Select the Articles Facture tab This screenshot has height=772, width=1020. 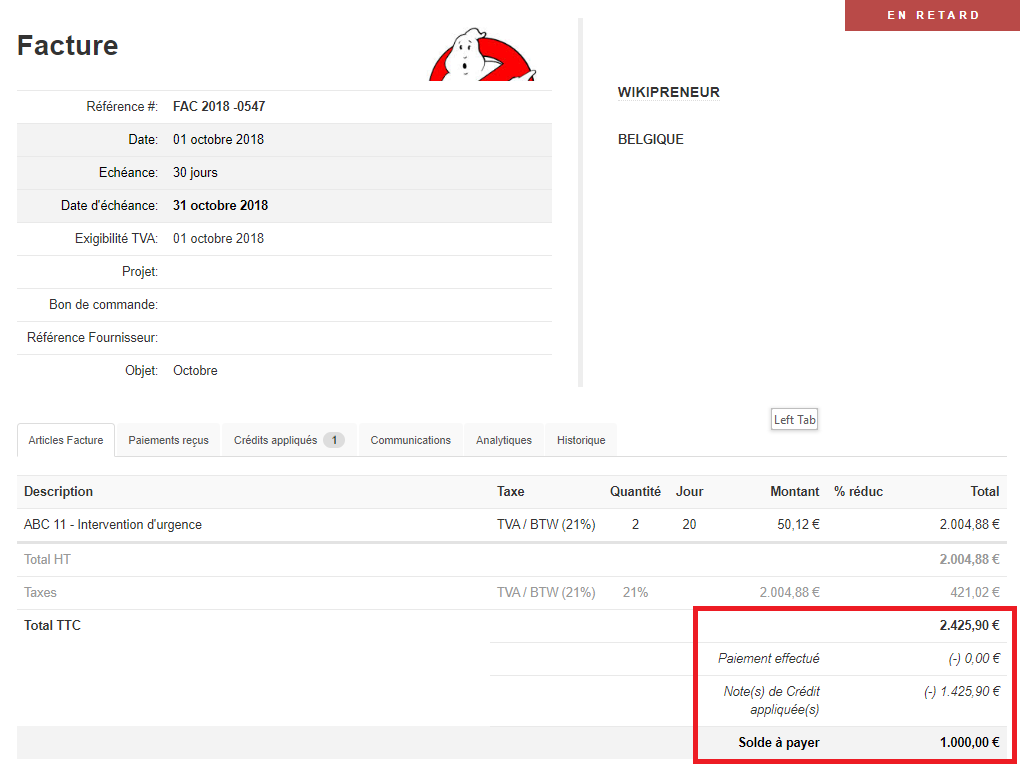[65, 440]
